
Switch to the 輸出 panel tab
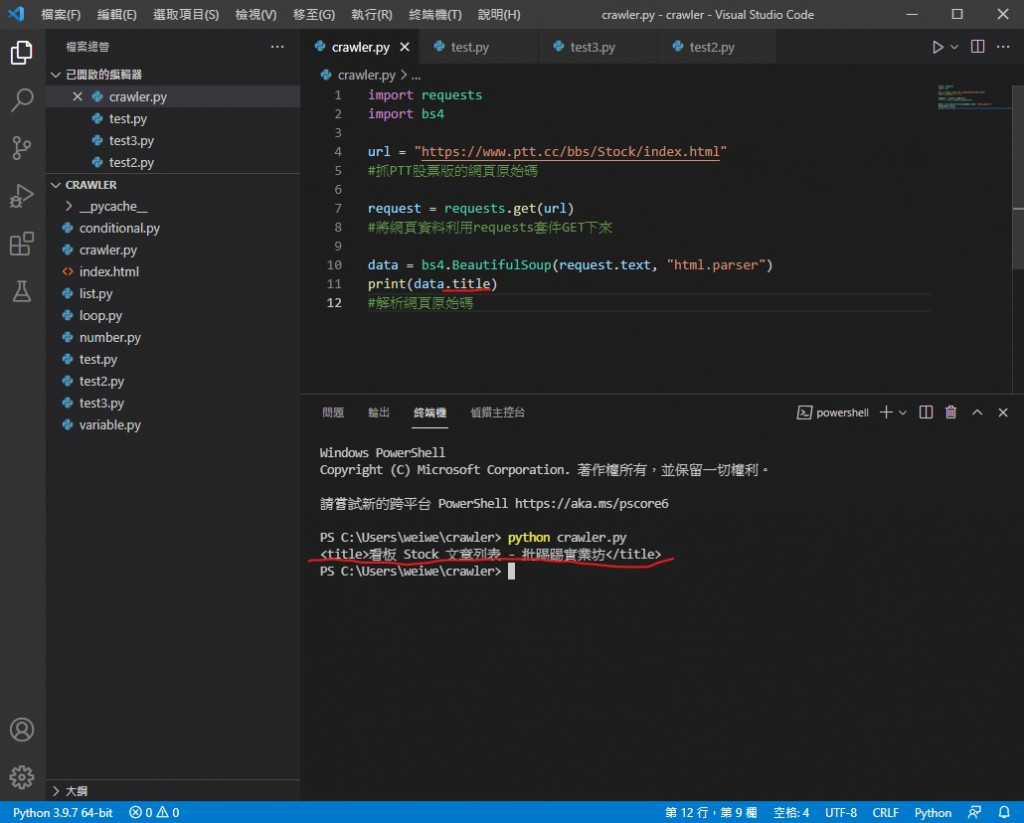pyautogui.click(x=379, y=412)
